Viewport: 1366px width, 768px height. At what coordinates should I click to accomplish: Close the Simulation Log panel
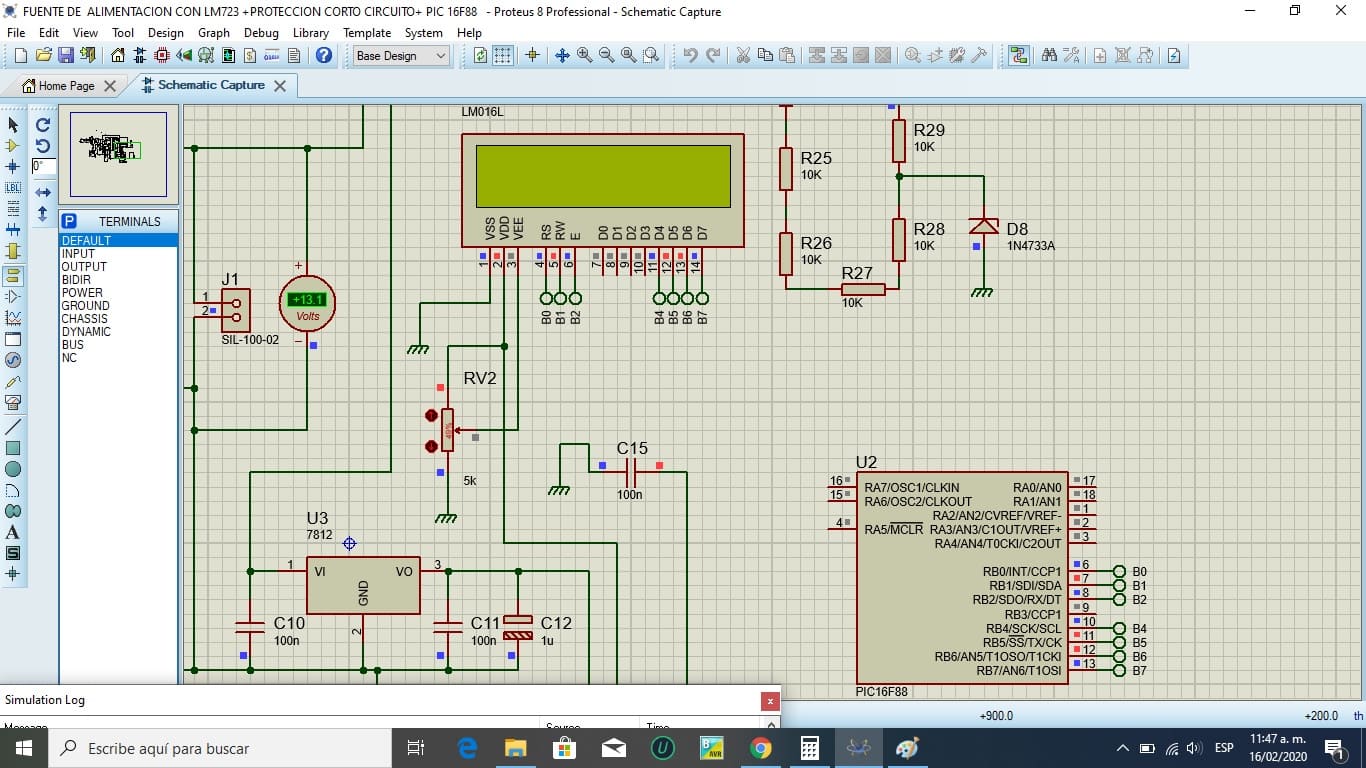(770, 701)
